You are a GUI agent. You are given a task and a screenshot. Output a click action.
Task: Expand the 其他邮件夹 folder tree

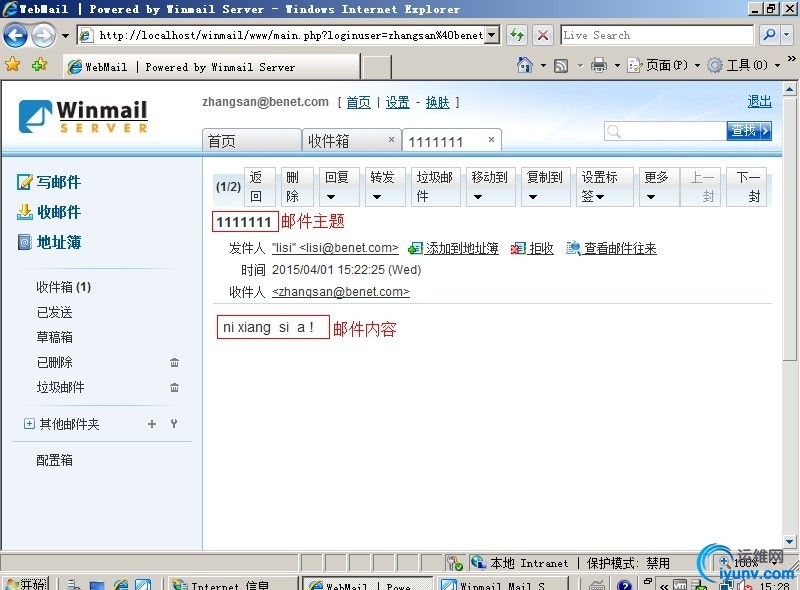tap(29, 424)
